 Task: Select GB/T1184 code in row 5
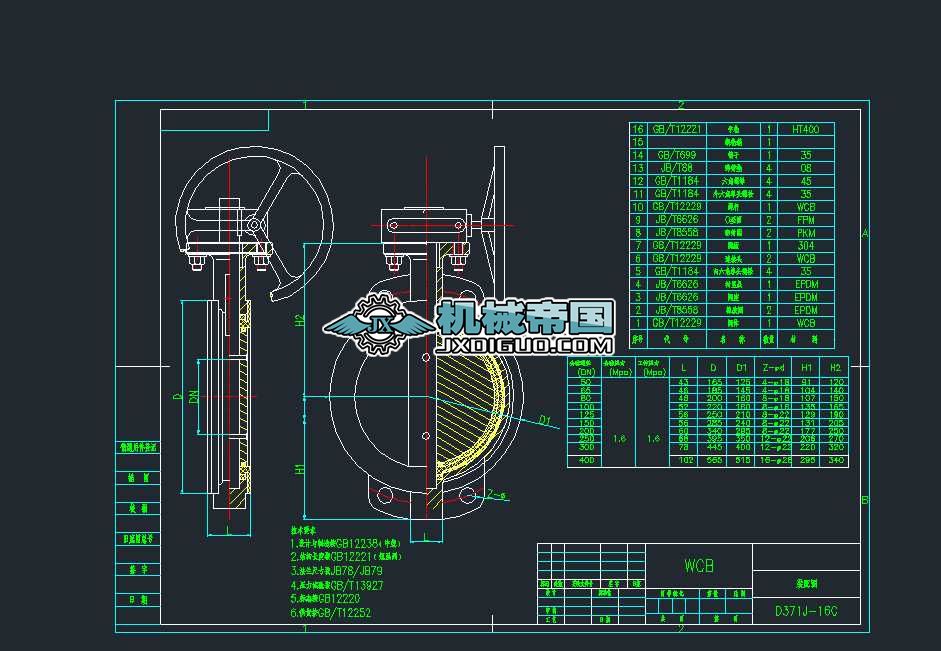[677, 271]
